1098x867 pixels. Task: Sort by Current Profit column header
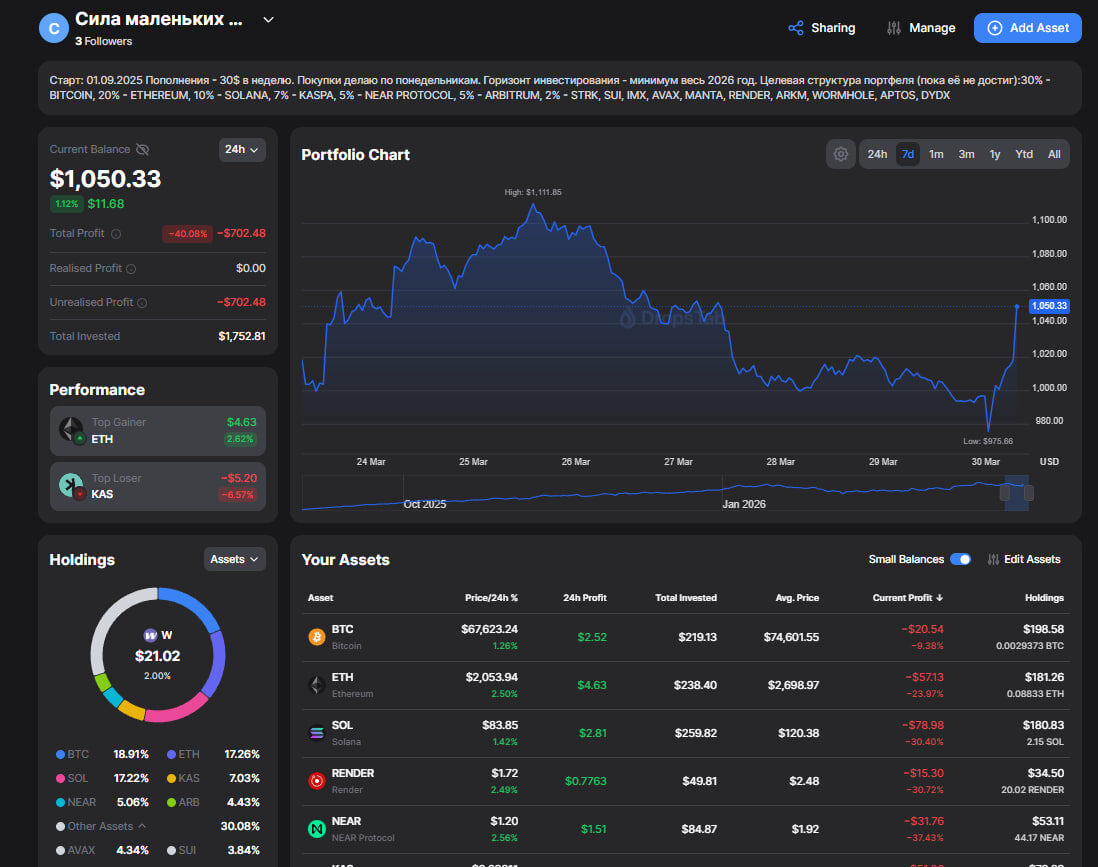click(908, 597)
